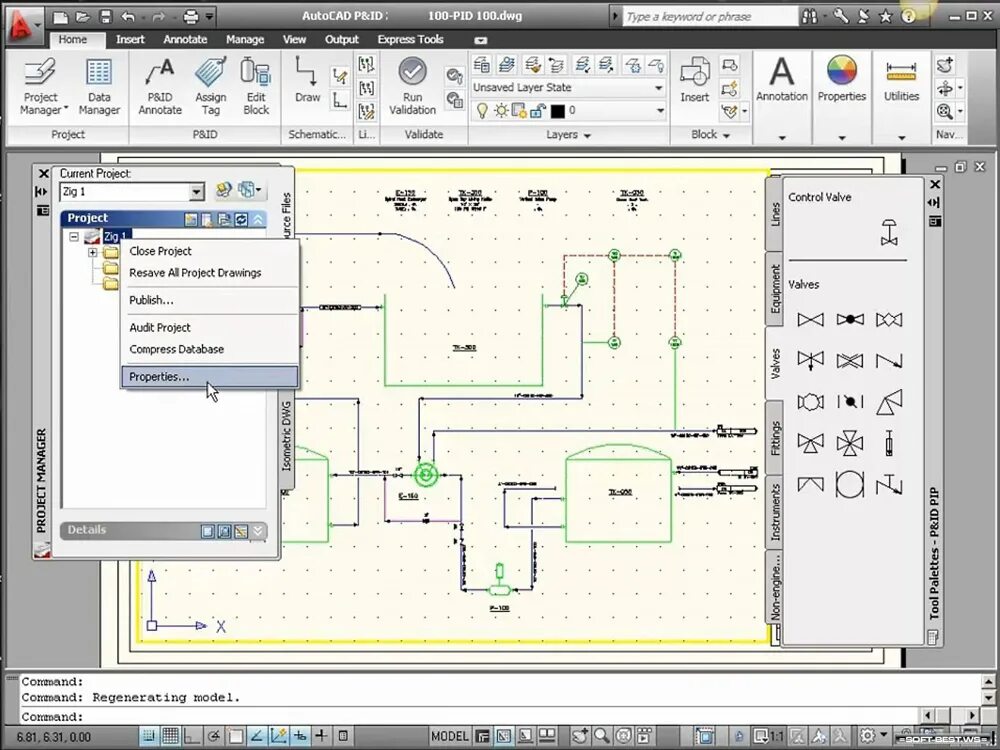This screenshot has height=750, width=1000.
Task: Click the Plot printer icon in the title bar
Action: pos(190,17)
